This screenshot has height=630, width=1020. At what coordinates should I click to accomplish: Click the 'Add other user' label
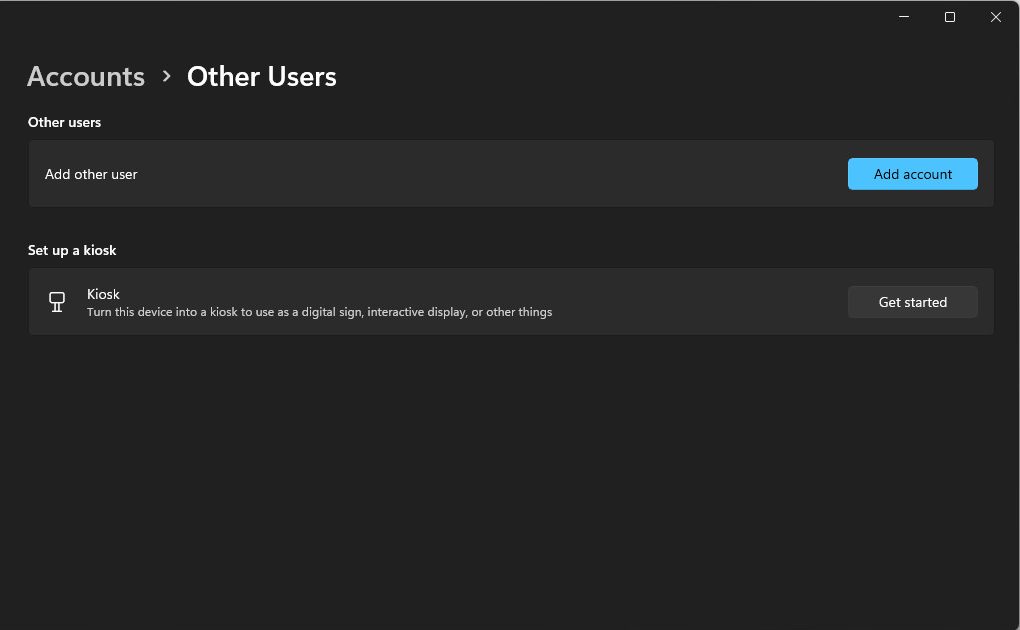point(91,174)
